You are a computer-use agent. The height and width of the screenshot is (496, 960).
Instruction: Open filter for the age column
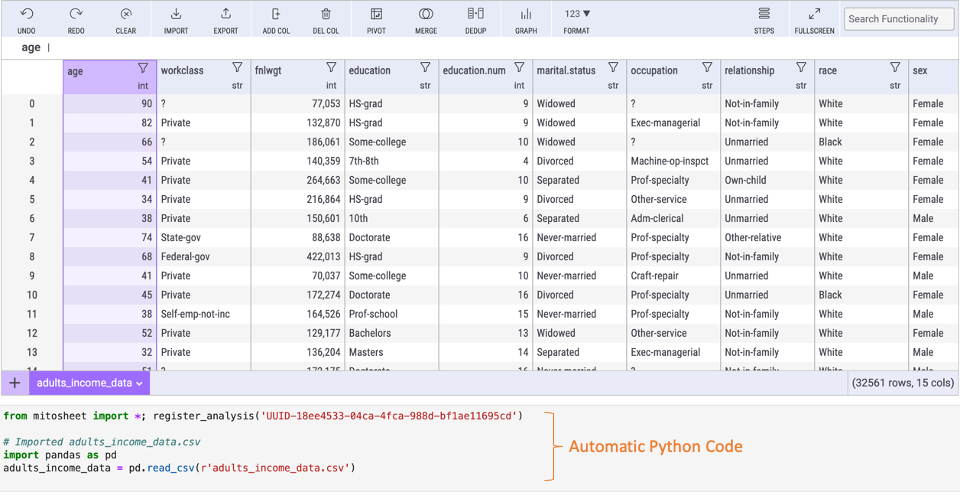pos(143,68)
